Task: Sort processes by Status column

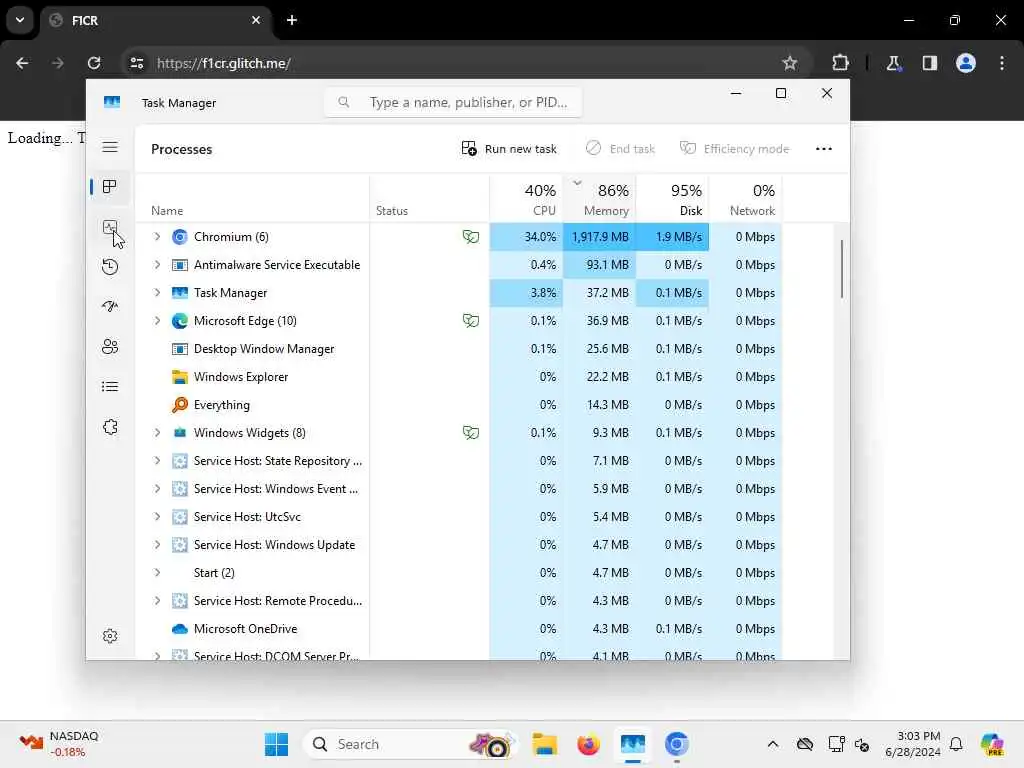Action: (x=429, y=199)
